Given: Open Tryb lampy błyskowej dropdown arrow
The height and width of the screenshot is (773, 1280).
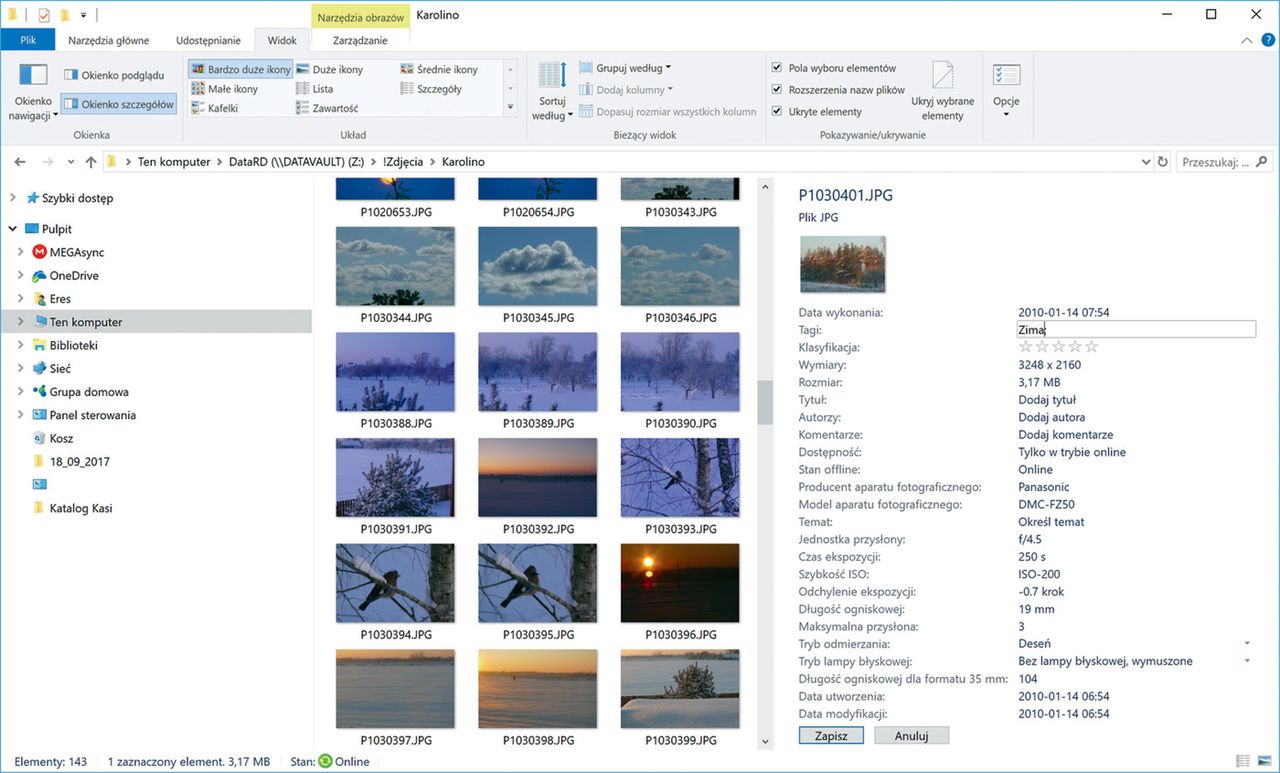Looking at the screenshot, I should click(x=1247, y=661).
